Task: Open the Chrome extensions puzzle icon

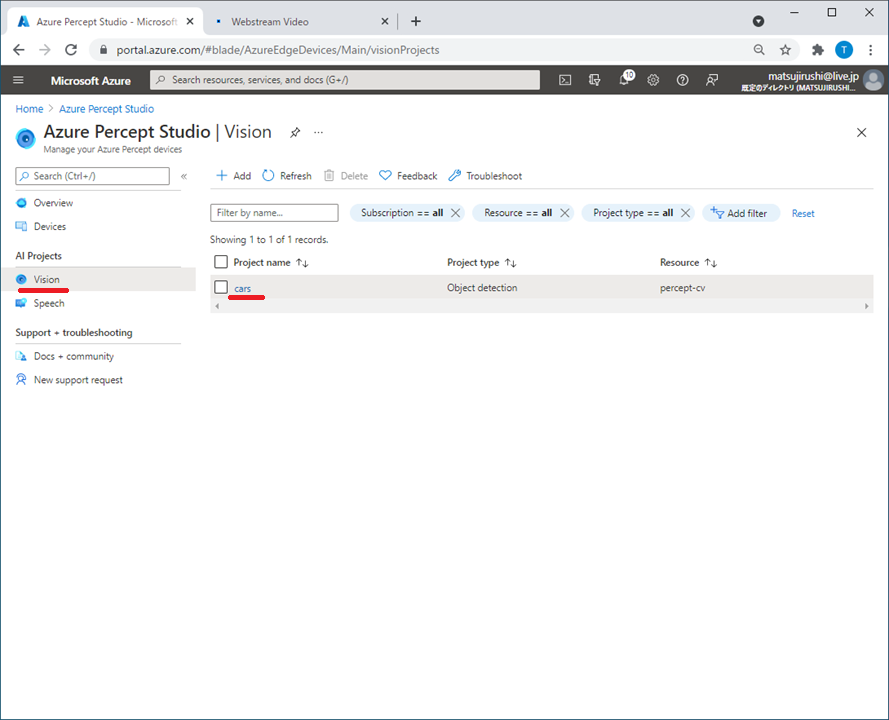Action: tap(818, 50)
